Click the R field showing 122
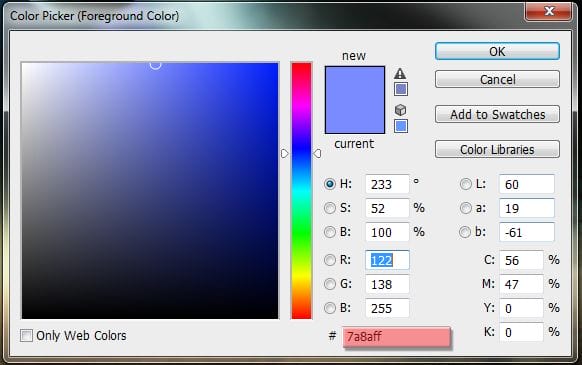The height and width of the screenshot is (365, 582). click(387, 260)
